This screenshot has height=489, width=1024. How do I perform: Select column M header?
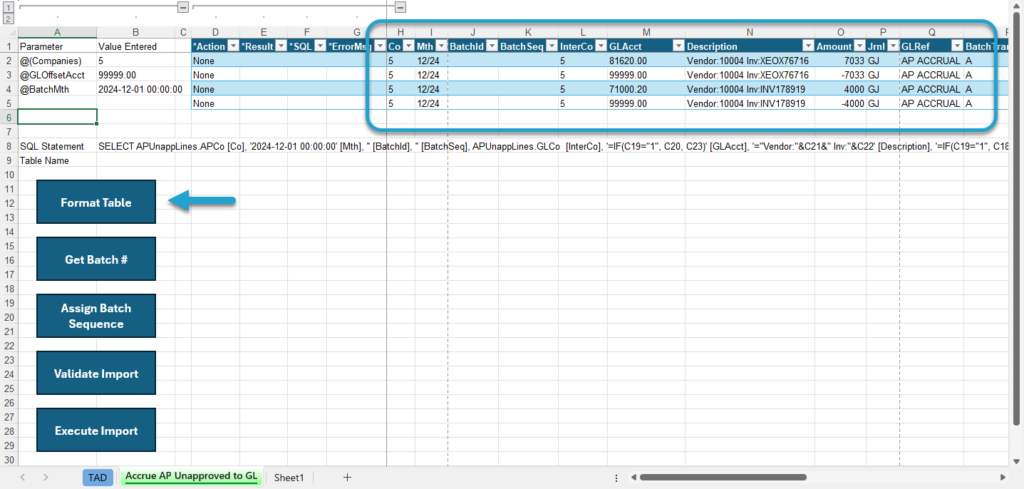646,32
